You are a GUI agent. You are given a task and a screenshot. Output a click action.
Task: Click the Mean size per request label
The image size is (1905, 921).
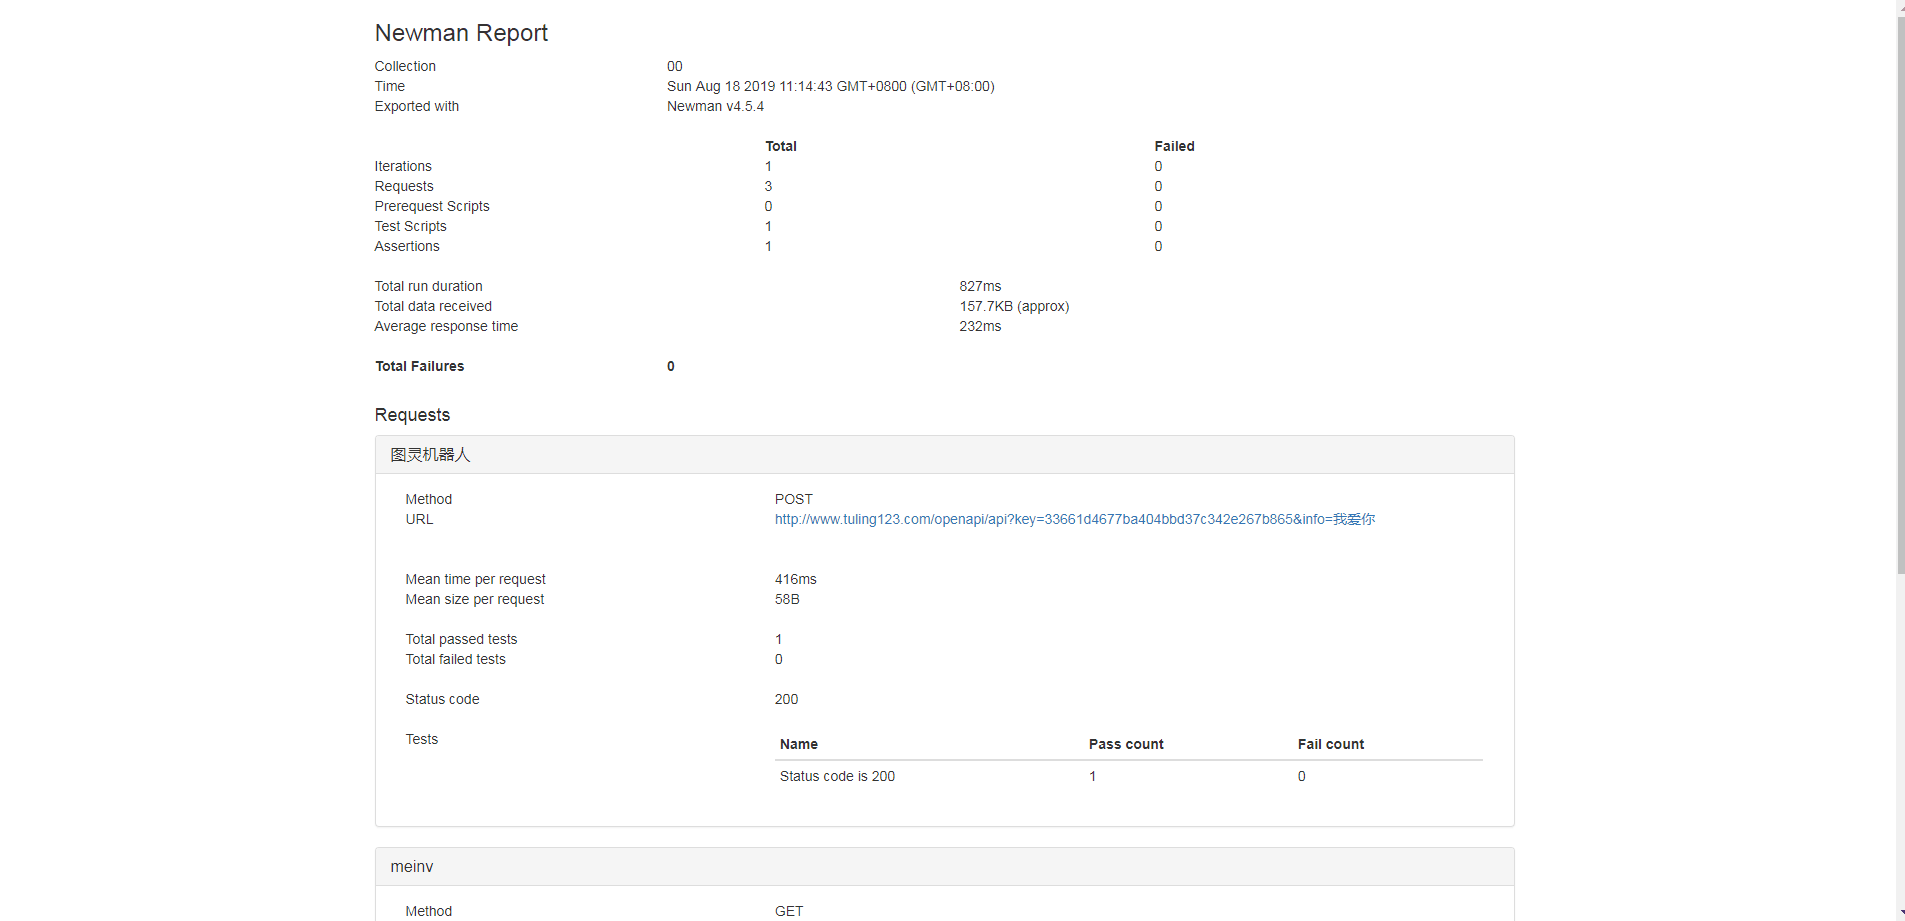pyautogui.click(x=475, y=599)
